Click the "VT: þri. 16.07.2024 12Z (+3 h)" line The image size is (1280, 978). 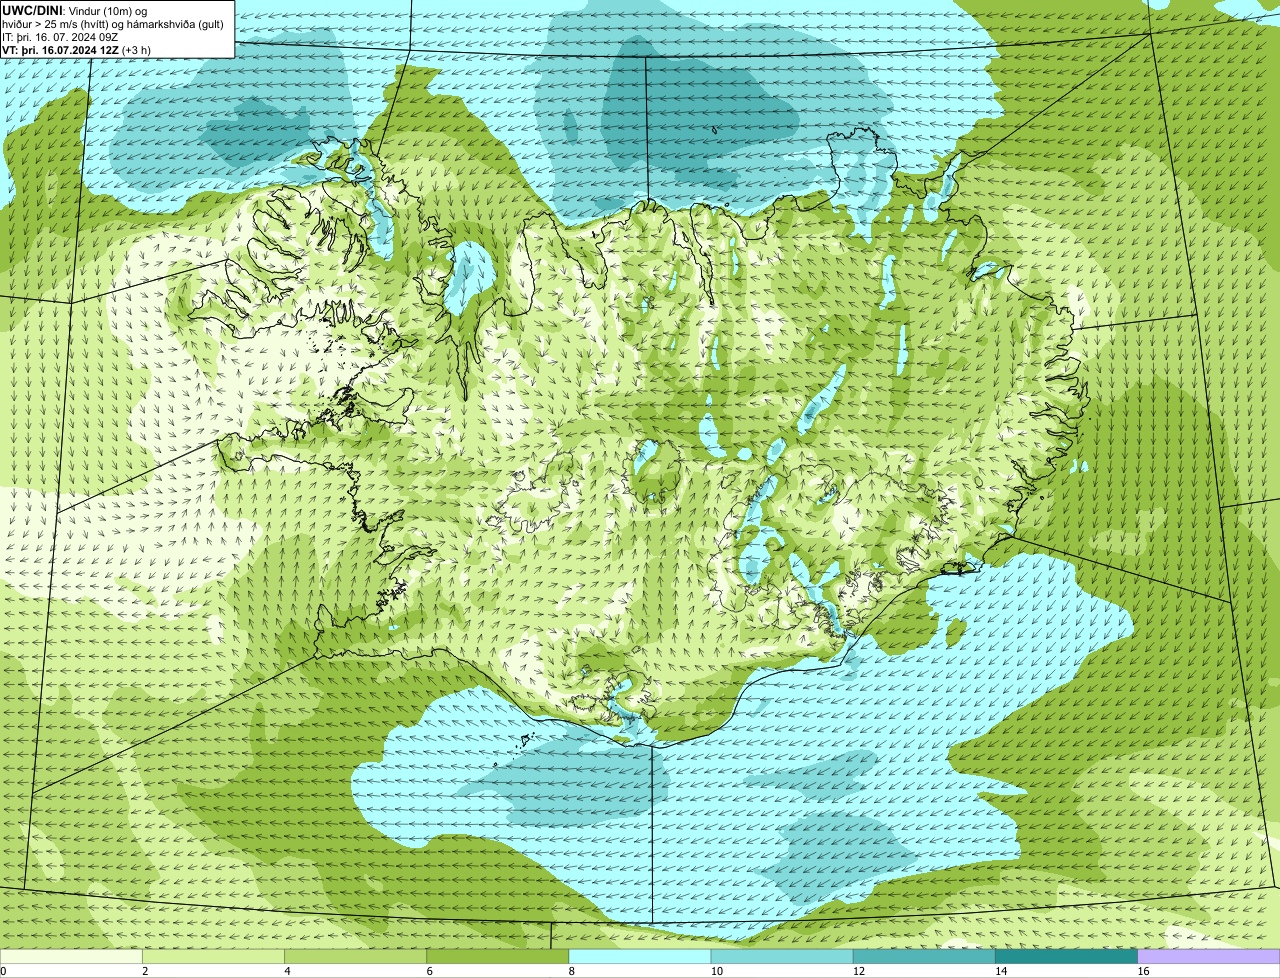tap(77, 50)
